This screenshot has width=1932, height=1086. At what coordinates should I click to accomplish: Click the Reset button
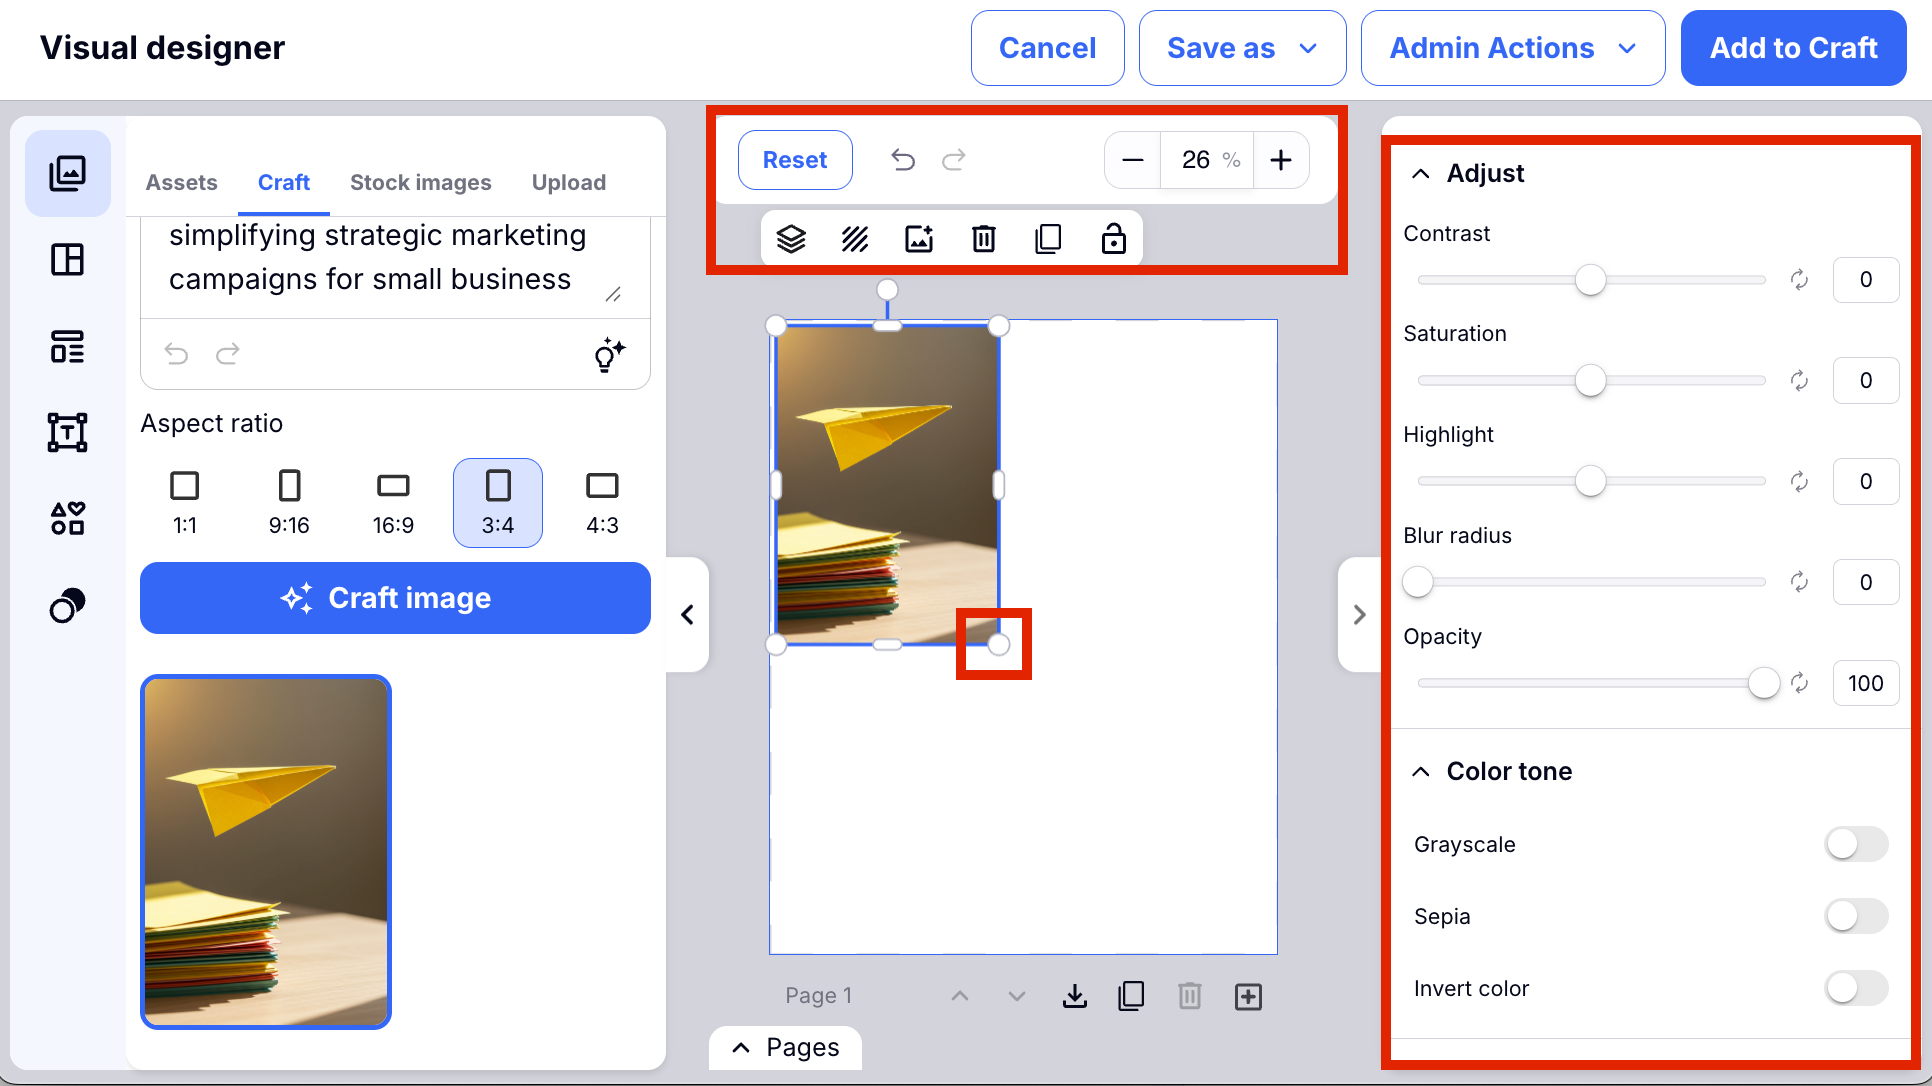[x=795, y=160]
